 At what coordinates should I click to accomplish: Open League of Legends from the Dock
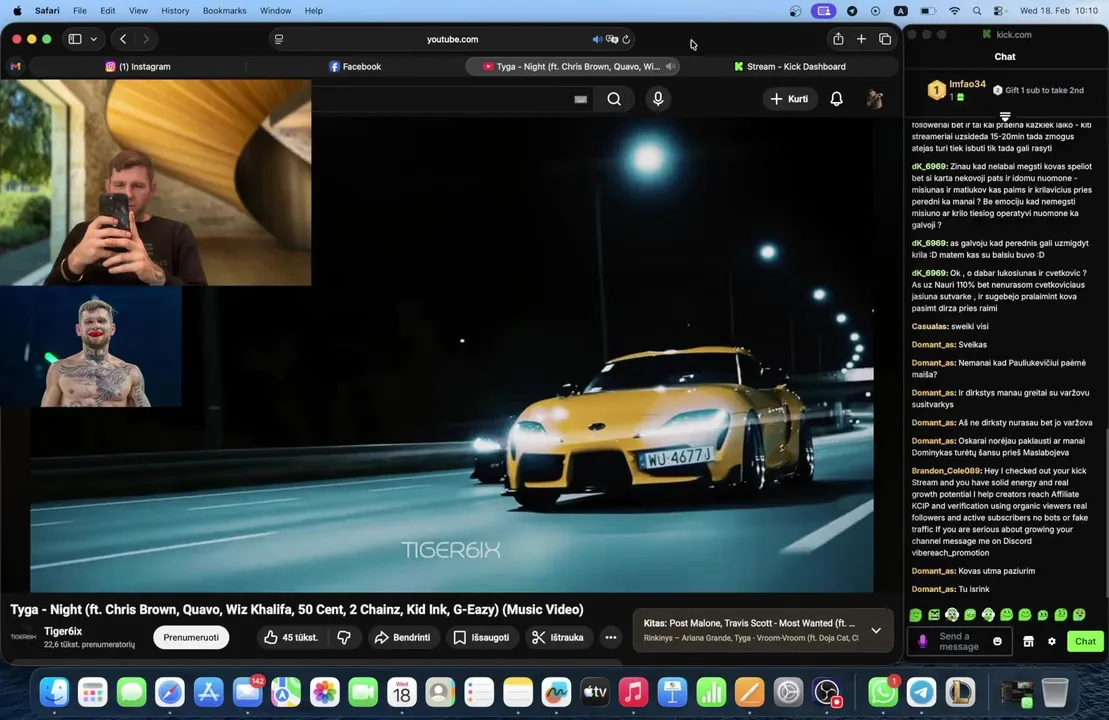960,692
